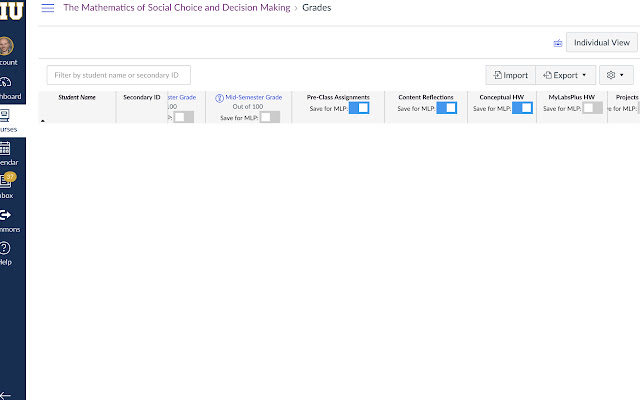Disable Save for MLP on Pre-Class Assignments

[359, 108]
